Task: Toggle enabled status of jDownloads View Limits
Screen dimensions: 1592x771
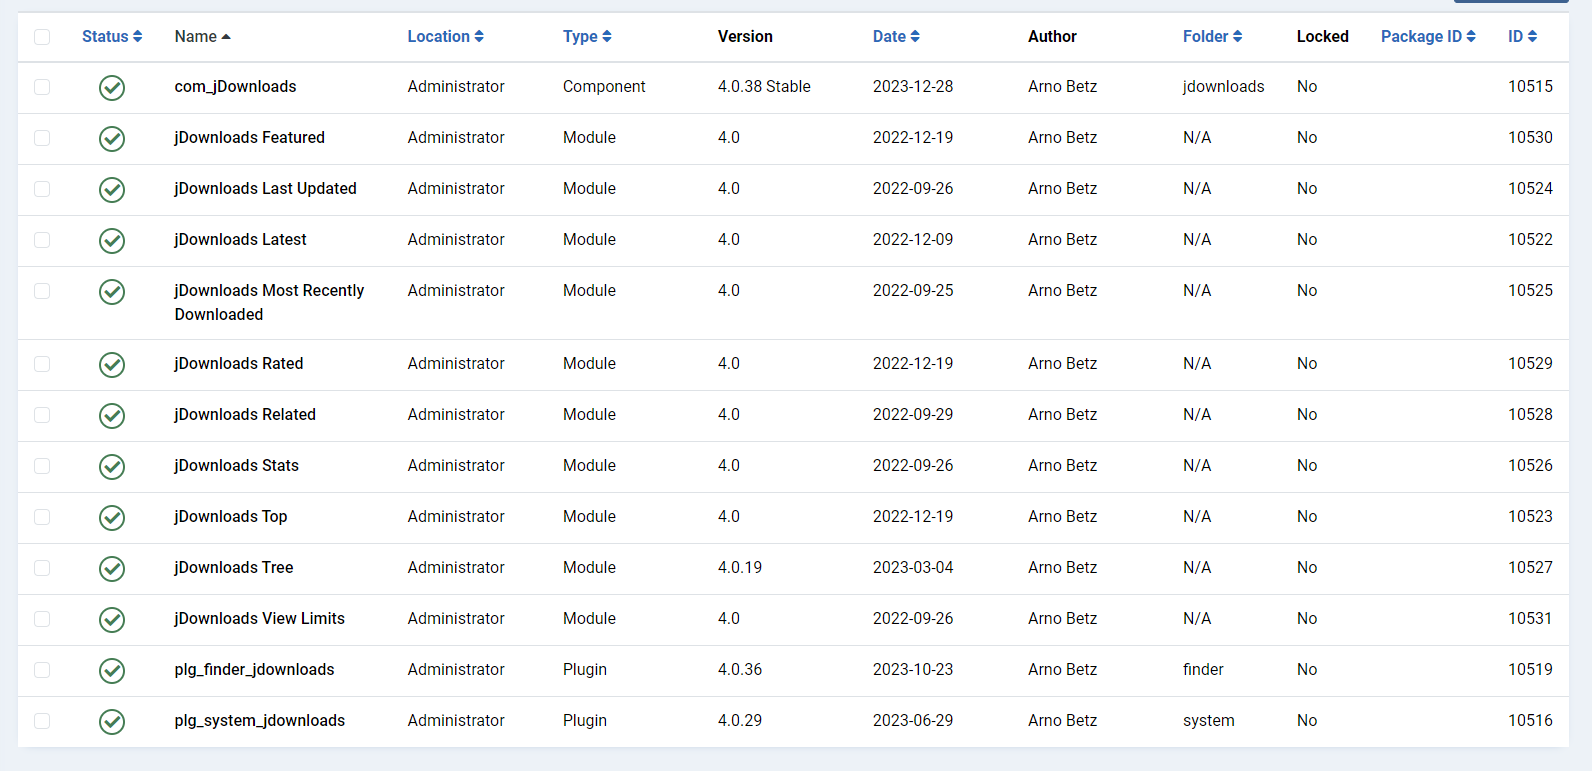Action: [112, 620]
